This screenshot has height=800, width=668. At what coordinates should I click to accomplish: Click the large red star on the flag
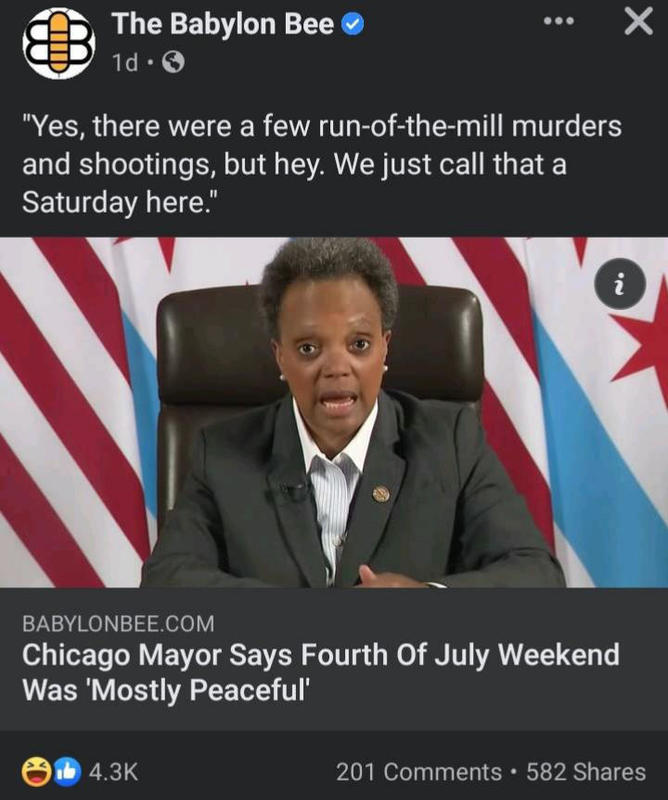pos(643,340)
